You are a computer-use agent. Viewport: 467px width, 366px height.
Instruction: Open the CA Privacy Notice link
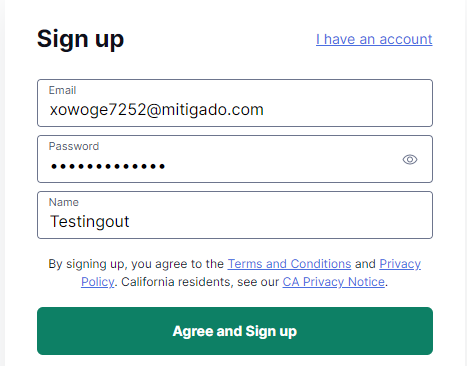(334, 282)
